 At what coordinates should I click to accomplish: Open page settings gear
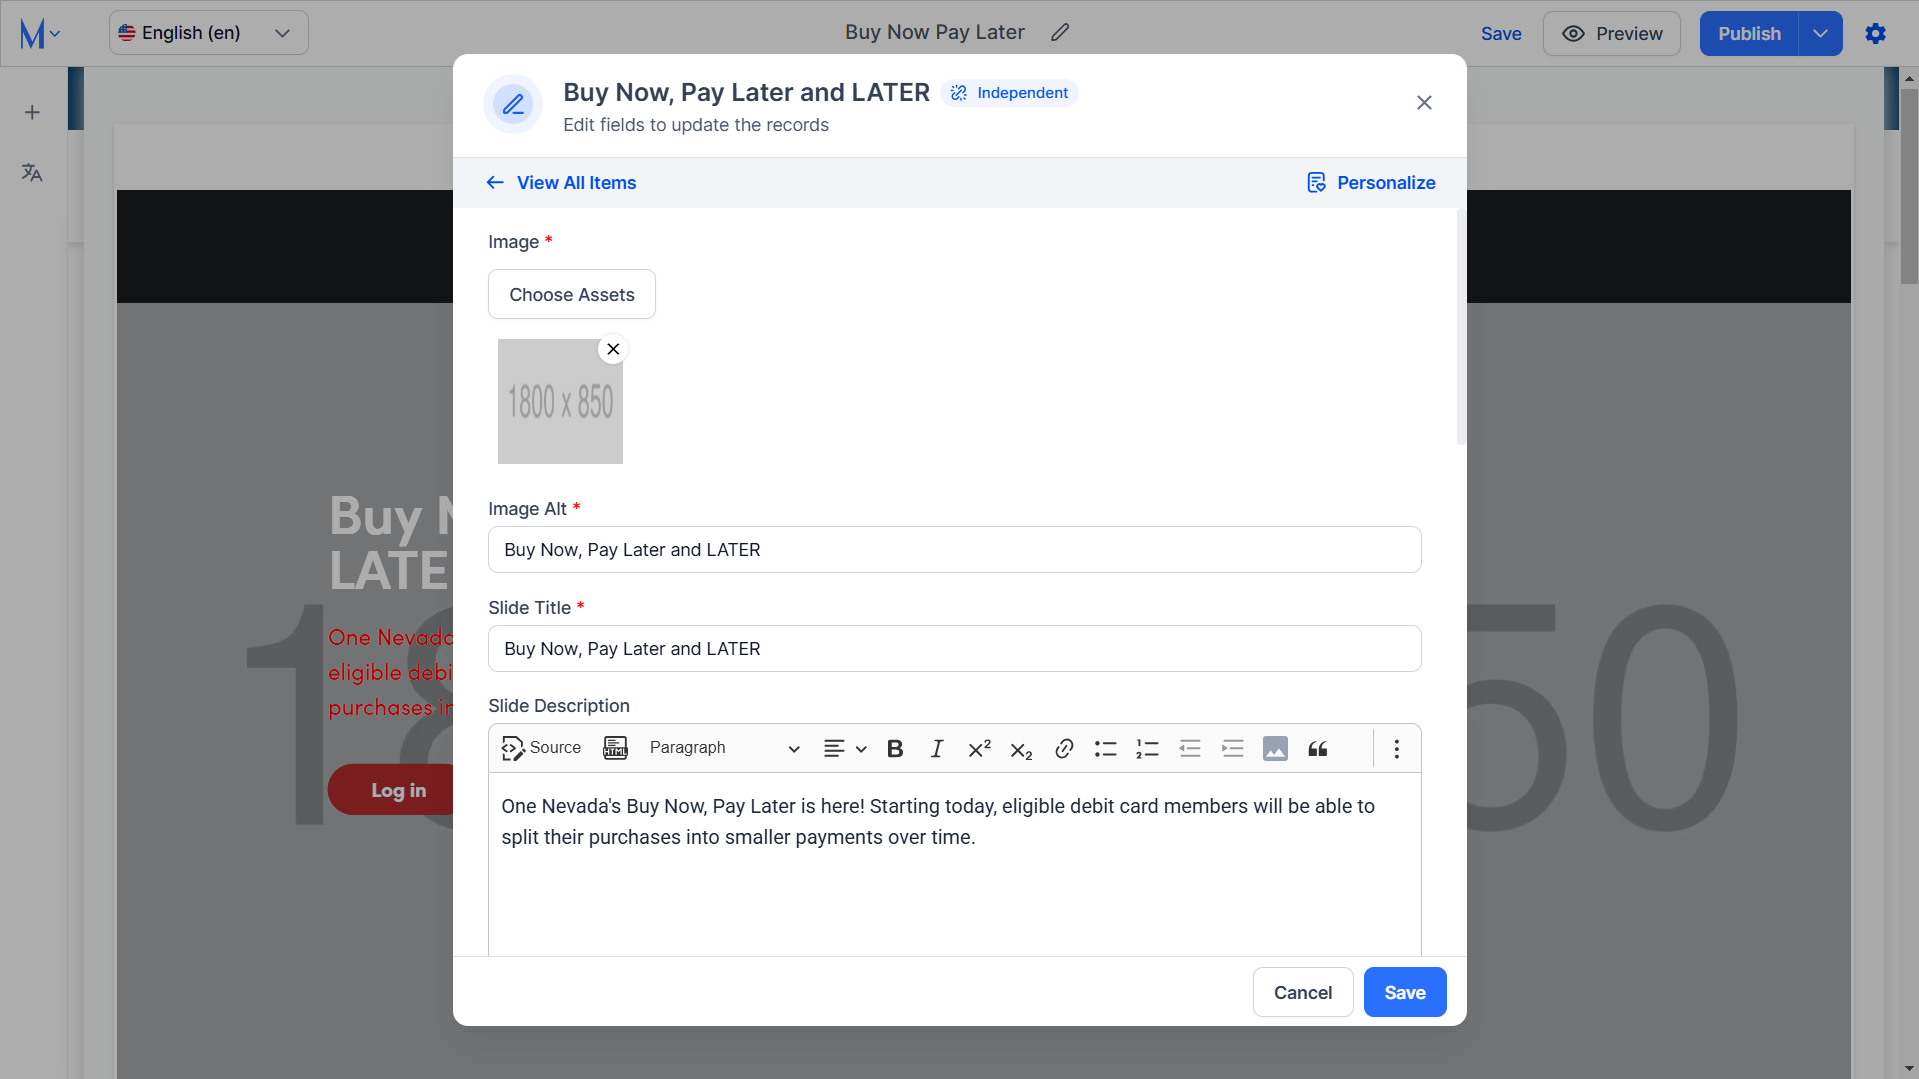coord(1876,33)
